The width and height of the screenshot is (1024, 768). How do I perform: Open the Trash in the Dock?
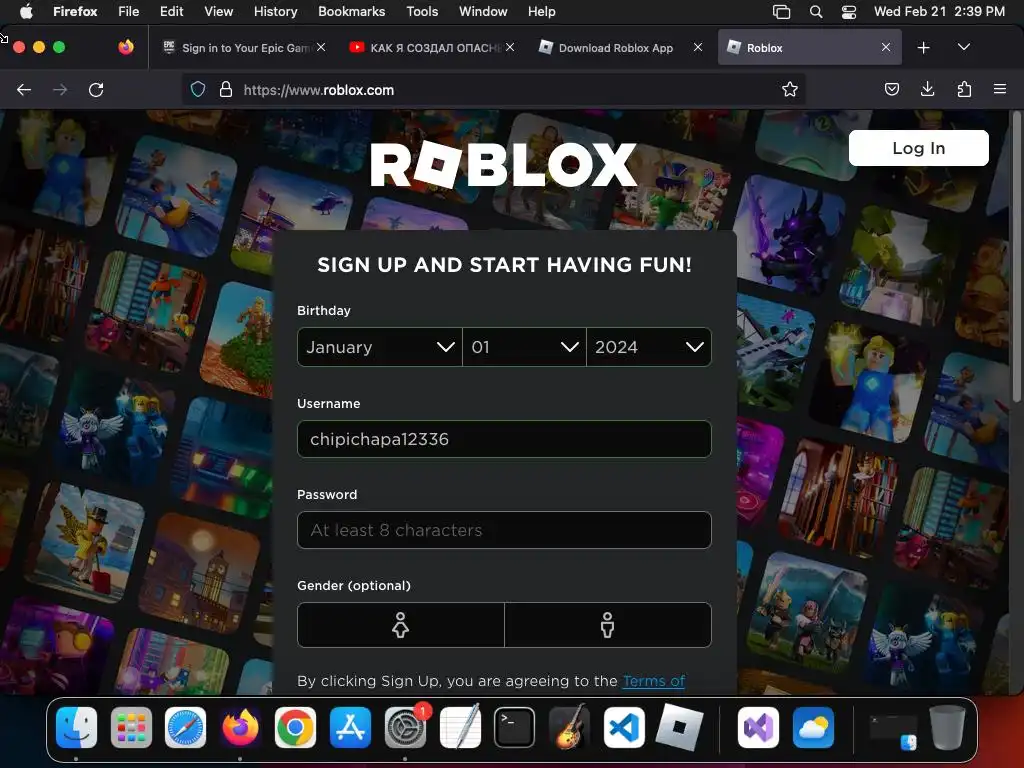(947, 728)
